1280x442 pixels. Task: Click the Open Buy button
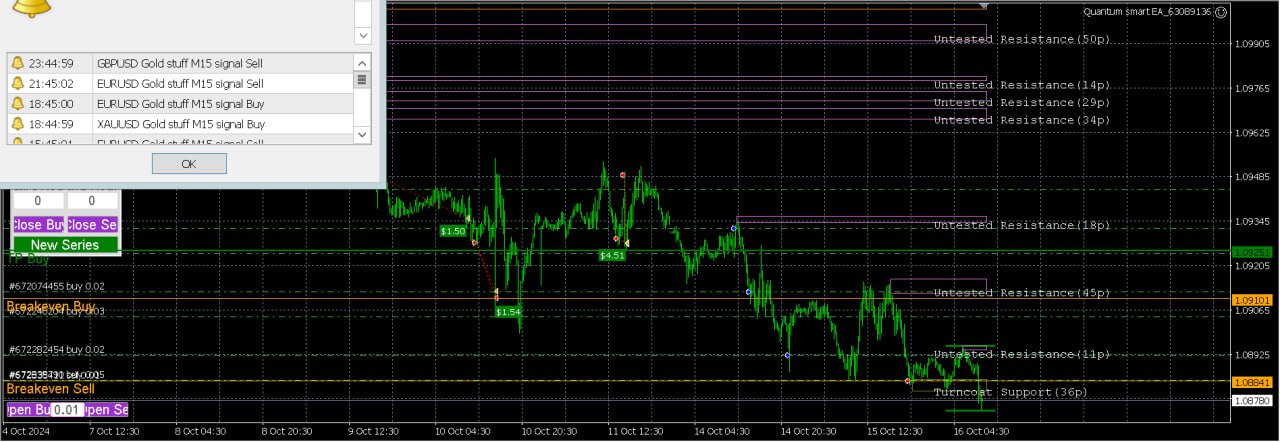(28, 410)
